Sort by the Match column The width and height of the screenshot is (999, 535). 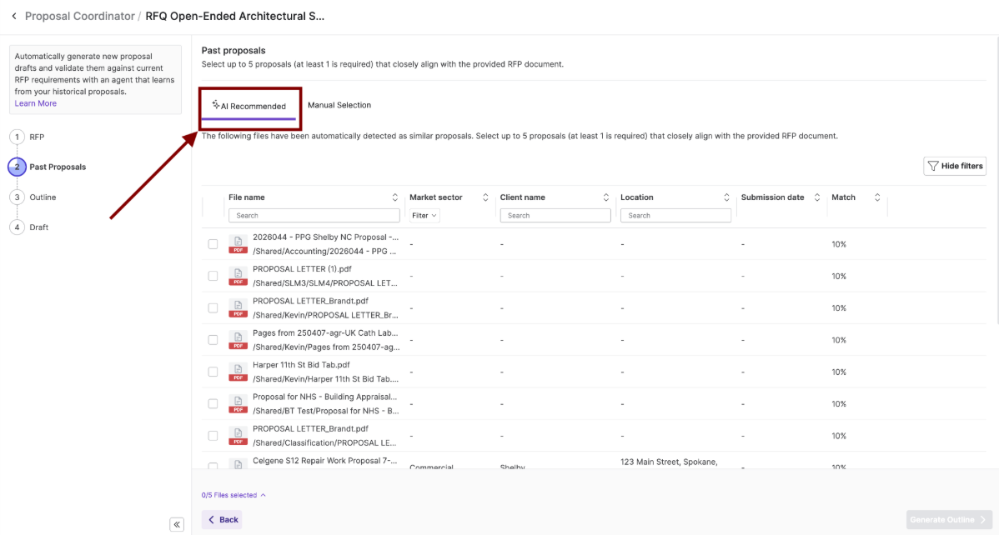877,197
